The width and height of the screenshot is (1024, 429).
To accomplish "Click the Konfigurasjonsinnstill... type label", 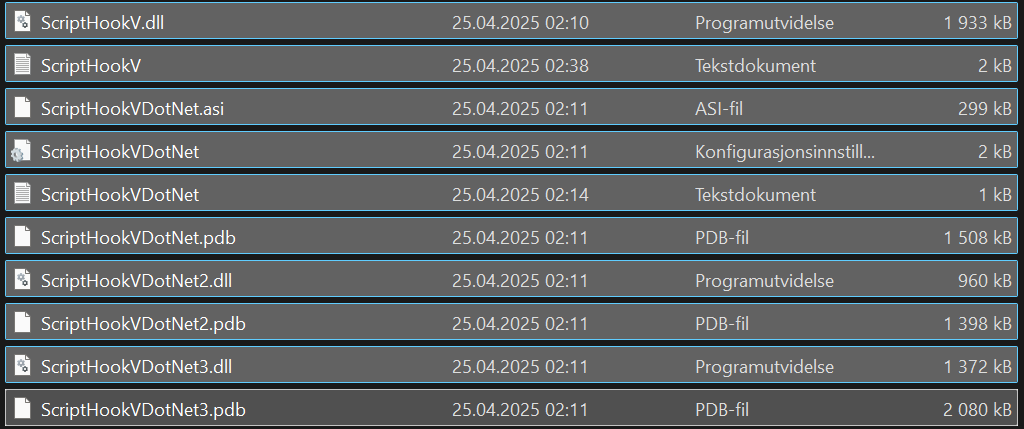I will [x=785, y=152].
